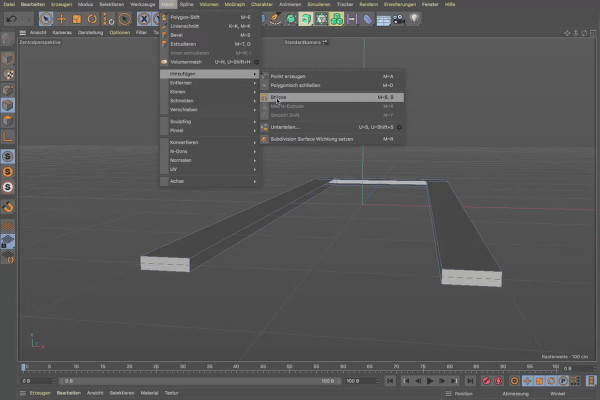Add a light using the bulb icon
The height and width of the screenshot is (400, 600).
(x=414, y=19)
